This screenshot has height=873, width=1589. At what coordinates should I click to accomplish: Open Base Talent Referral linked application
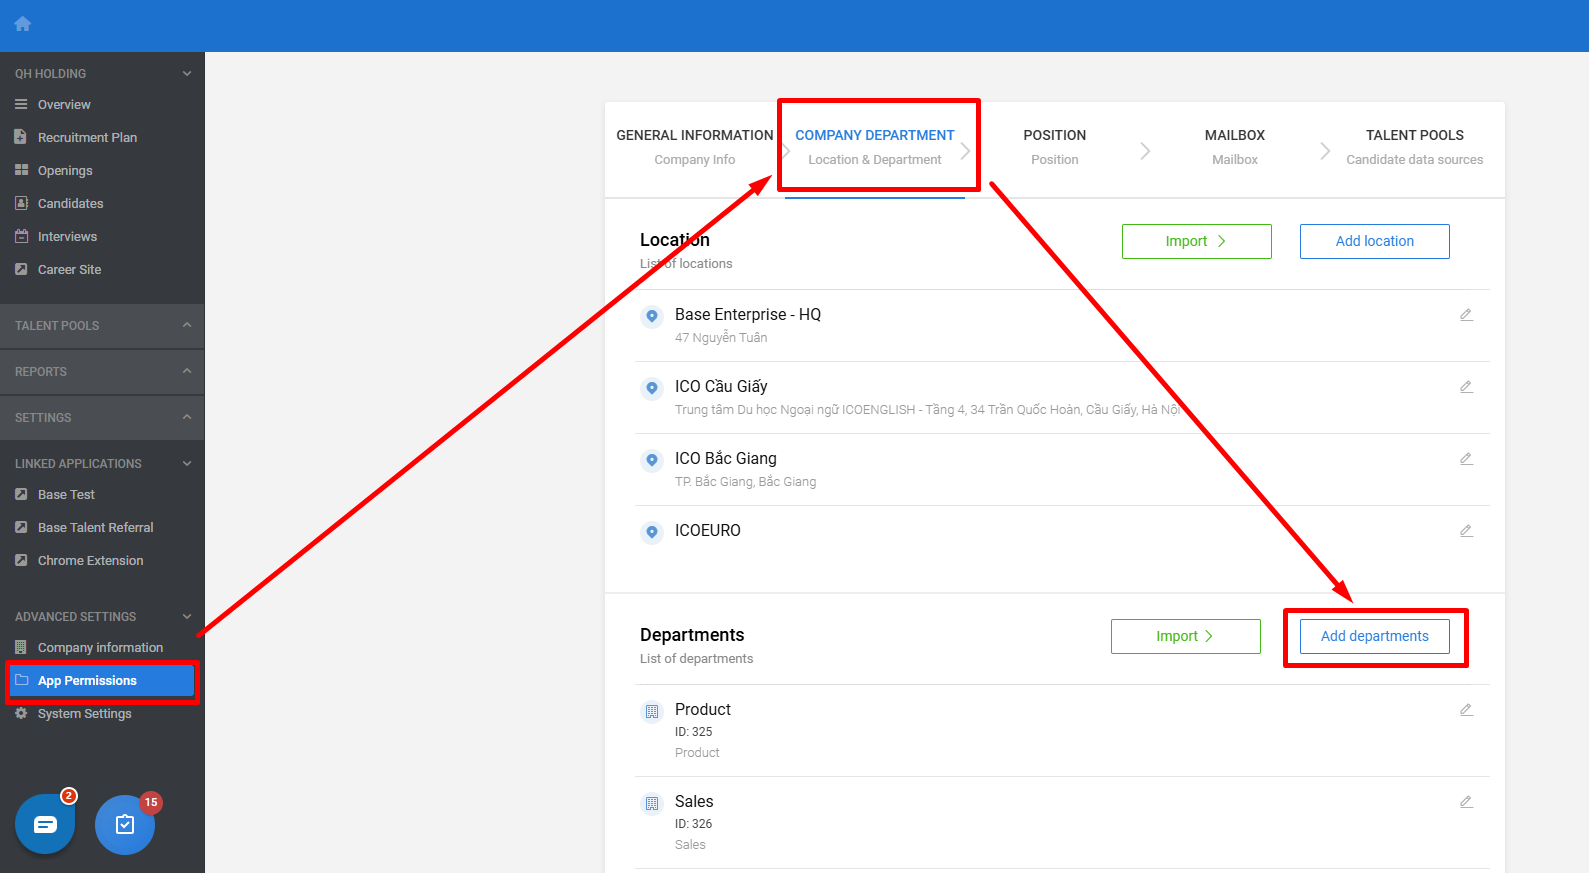click(95, 527)
